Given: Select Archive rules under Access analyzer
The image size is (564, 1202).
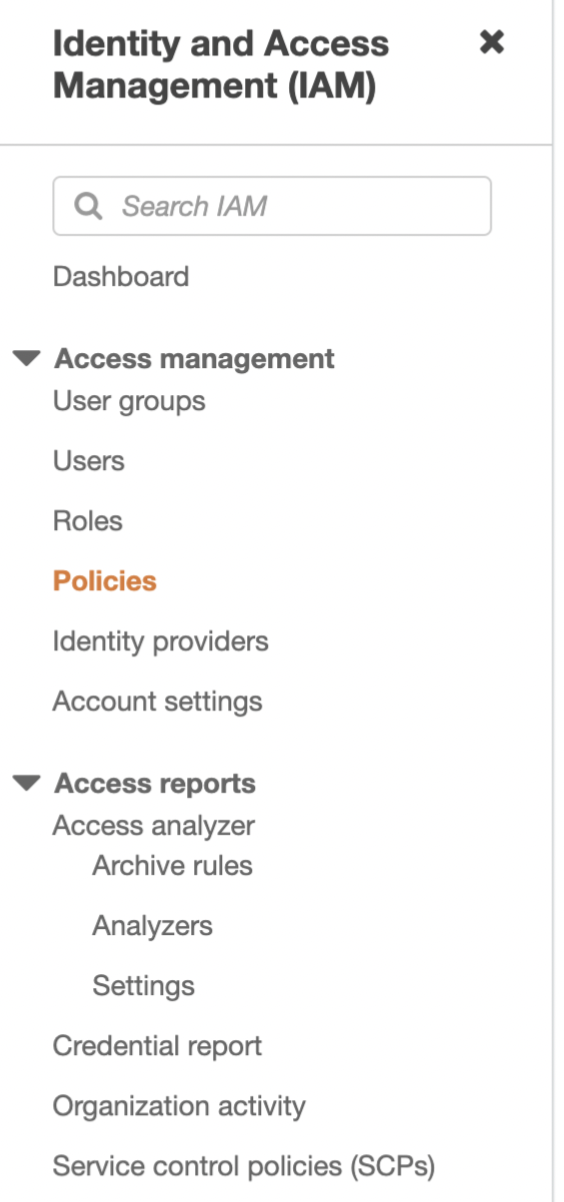Looking at the screenshot, I should point(173,865).
